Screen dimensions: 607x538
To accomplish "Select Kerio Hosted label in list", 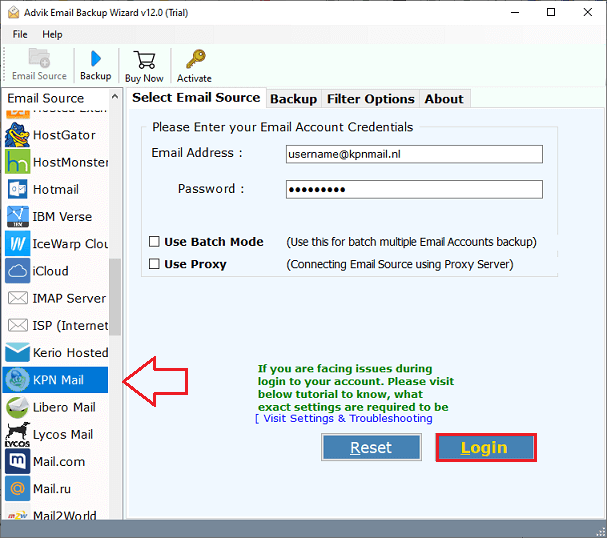I will click(x=70, y=352).
